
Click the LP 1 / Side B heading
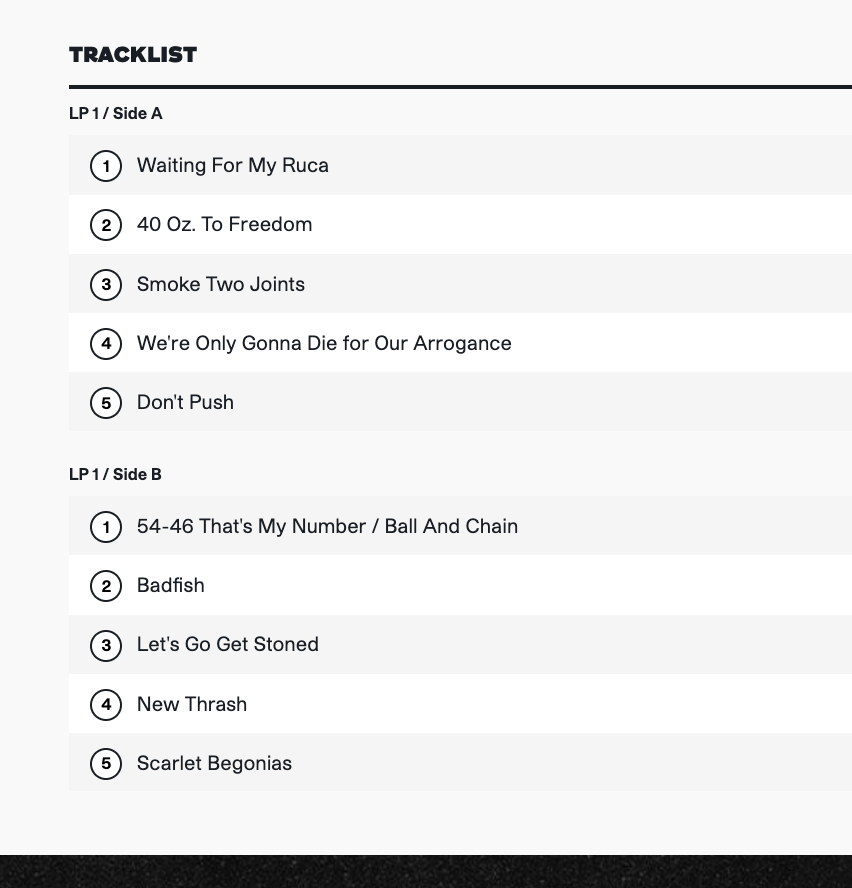pyautogui.click(x=115, y=474)
